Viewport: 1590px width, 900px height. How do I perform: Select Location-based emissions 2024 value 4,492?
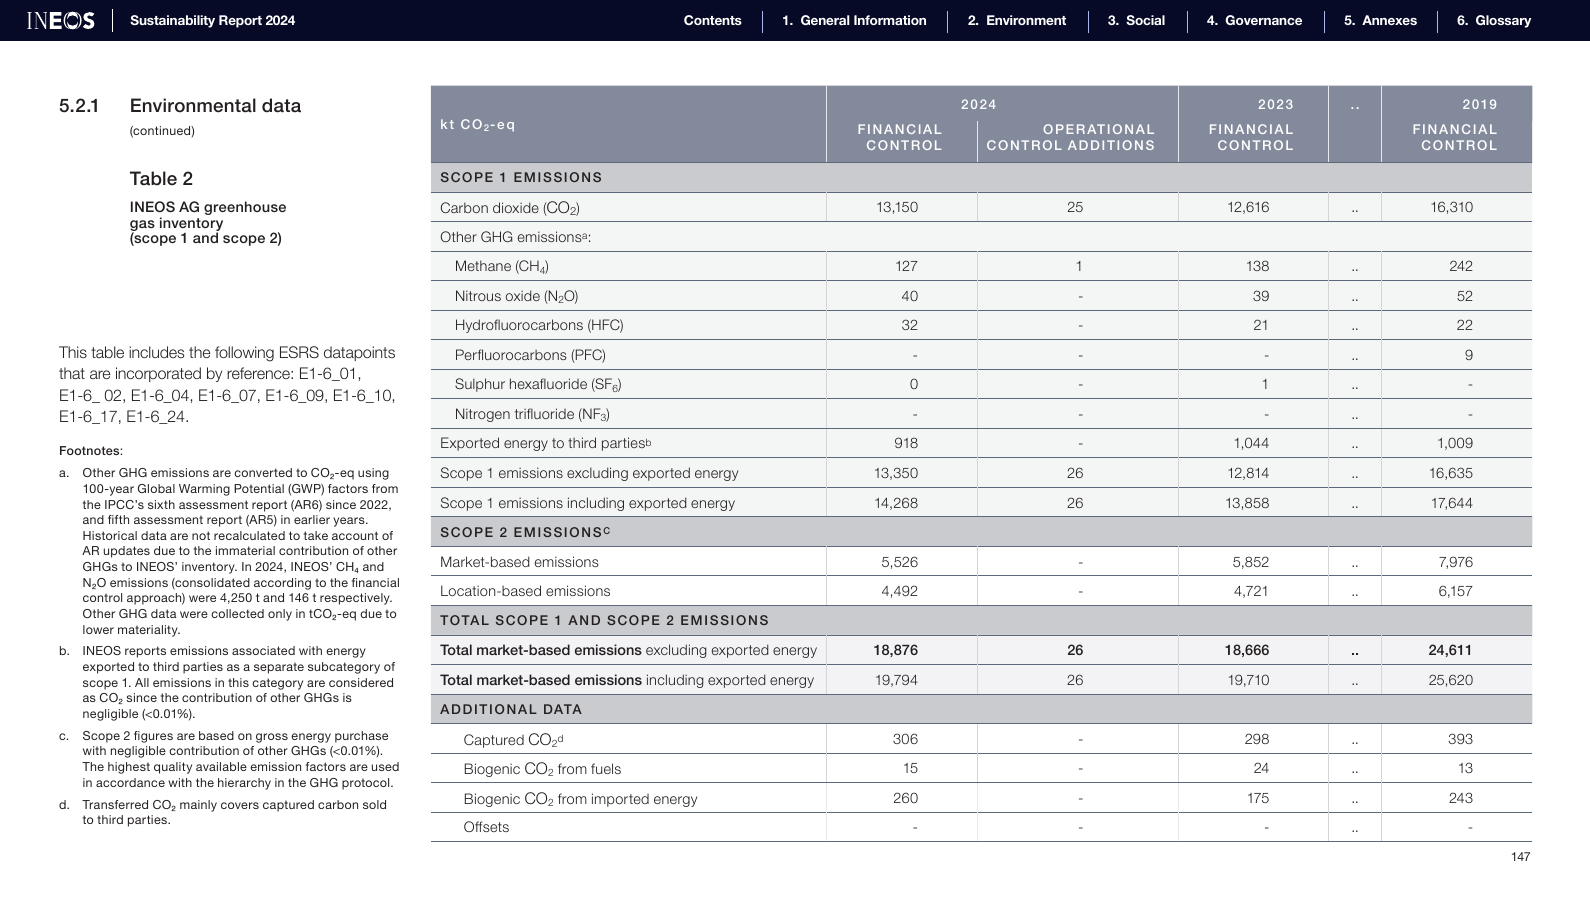click(x=899, y=591)
